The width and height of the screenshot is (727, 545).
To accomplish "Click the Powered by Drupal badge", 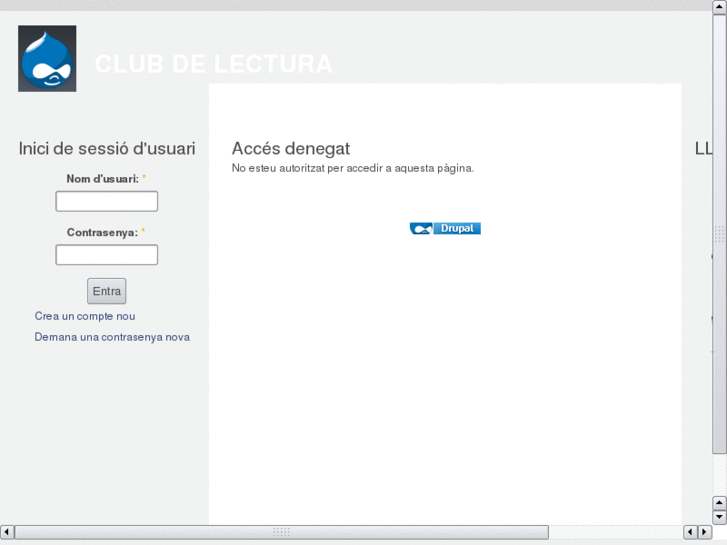I will click(445, 228).
